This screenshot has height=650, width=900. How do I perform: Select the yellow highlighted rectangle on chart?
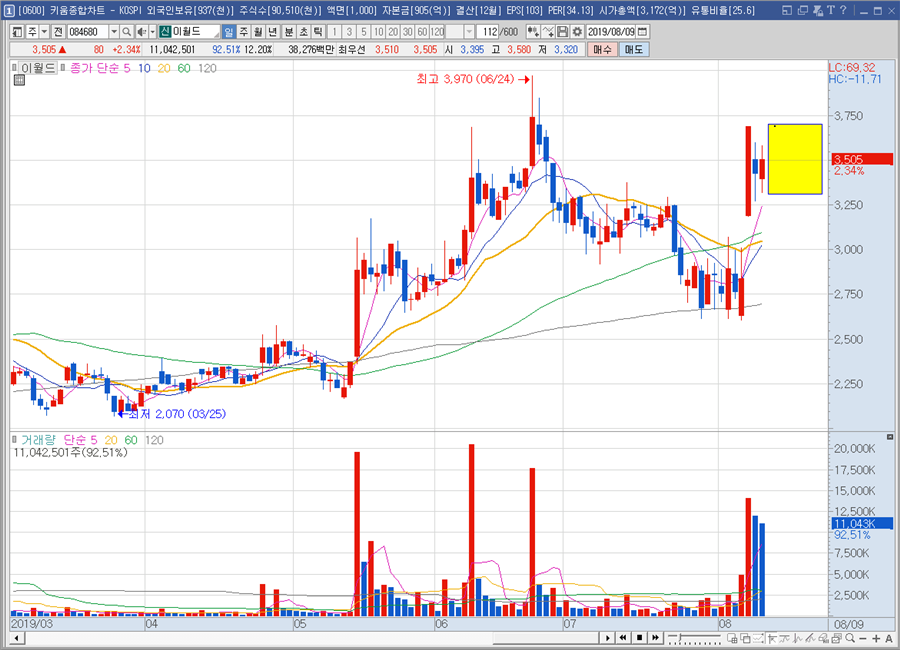(x=795, y=159)
